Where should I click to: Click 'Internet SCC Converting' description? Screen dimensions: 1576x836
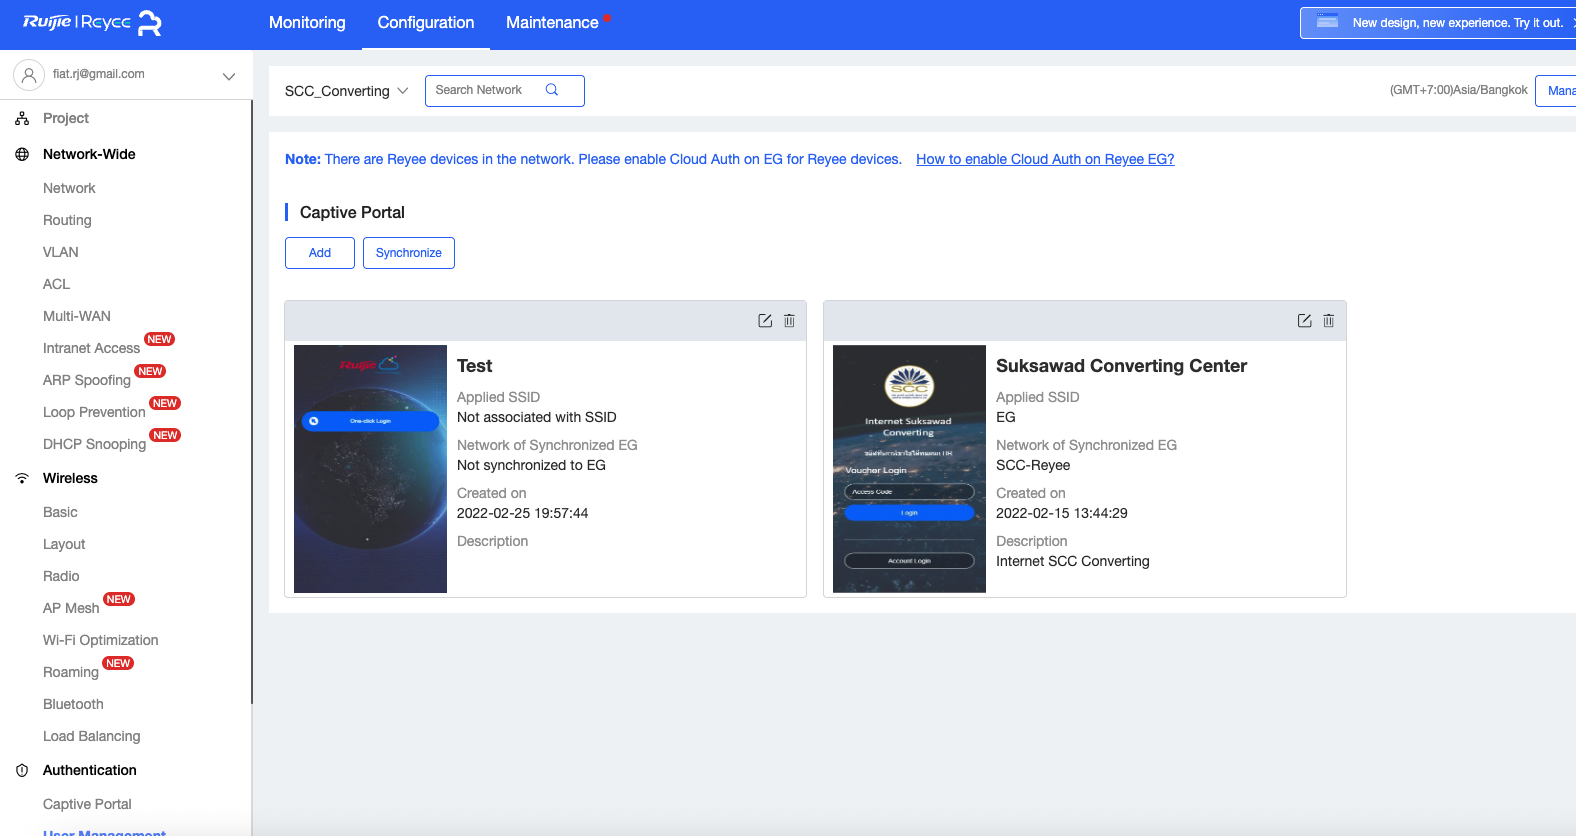(x=1073, y=561)
